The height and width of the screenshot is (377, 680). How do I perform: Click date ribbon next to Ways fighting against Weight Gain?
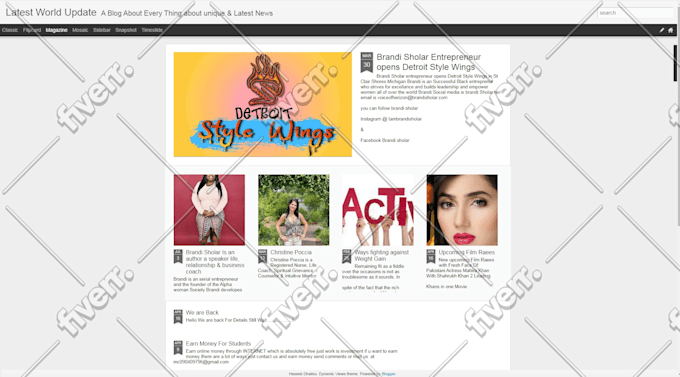point(347,256)
